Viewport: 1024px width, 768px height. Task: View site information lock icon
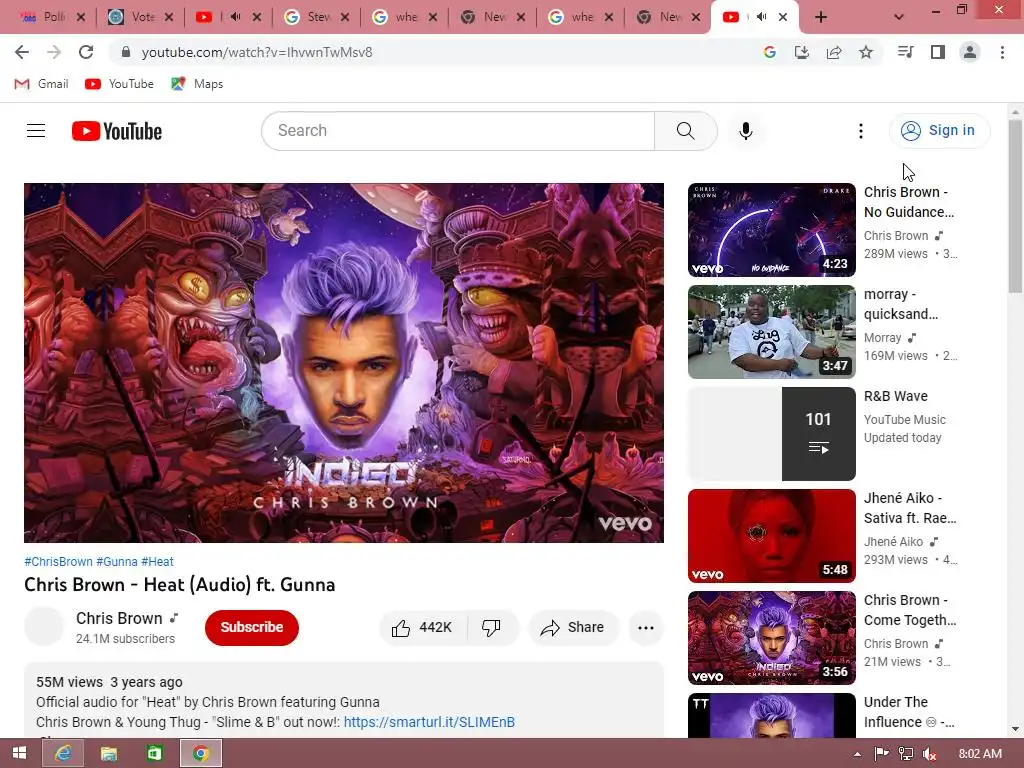point(126,52)
